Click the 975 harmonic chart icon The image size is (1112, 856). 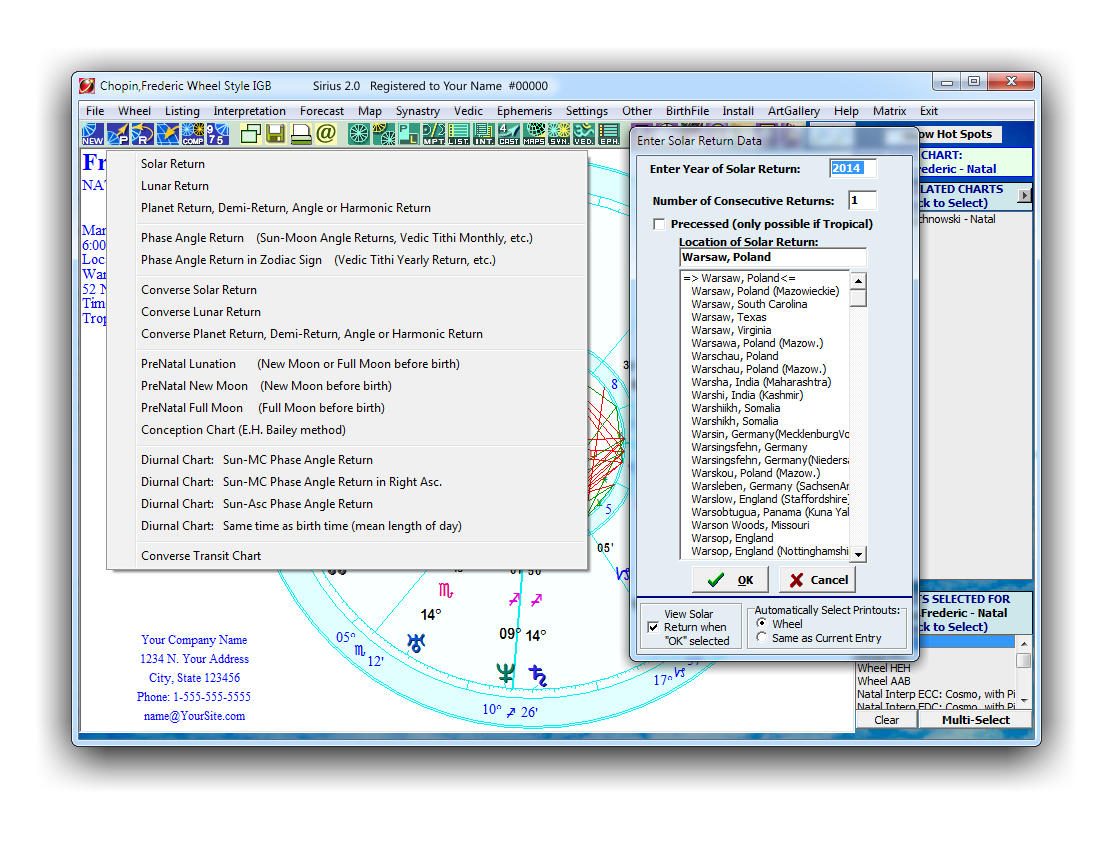click(x=218, y=134)
